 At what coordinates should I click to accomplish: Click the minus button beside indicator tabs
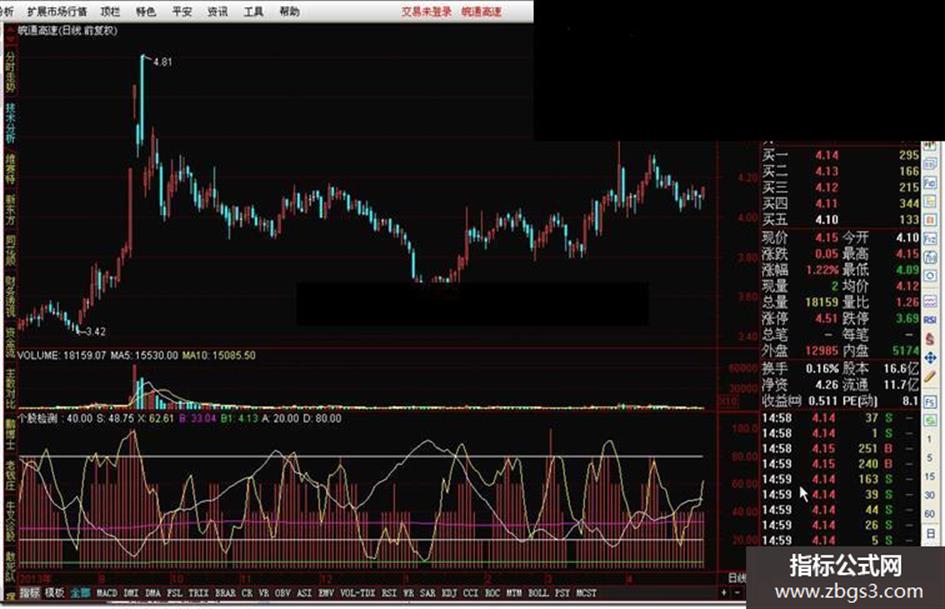click(x=736, y=593)
